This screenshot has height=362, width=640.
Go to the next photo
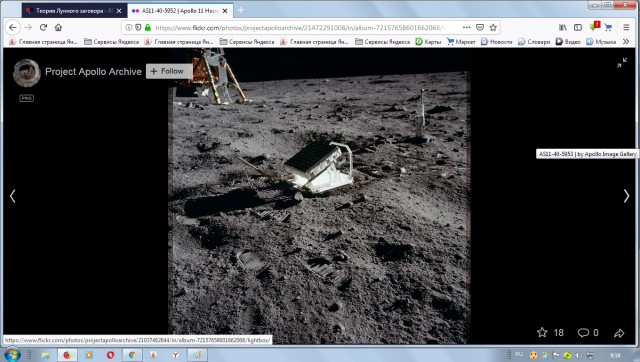tap(626, 196)
